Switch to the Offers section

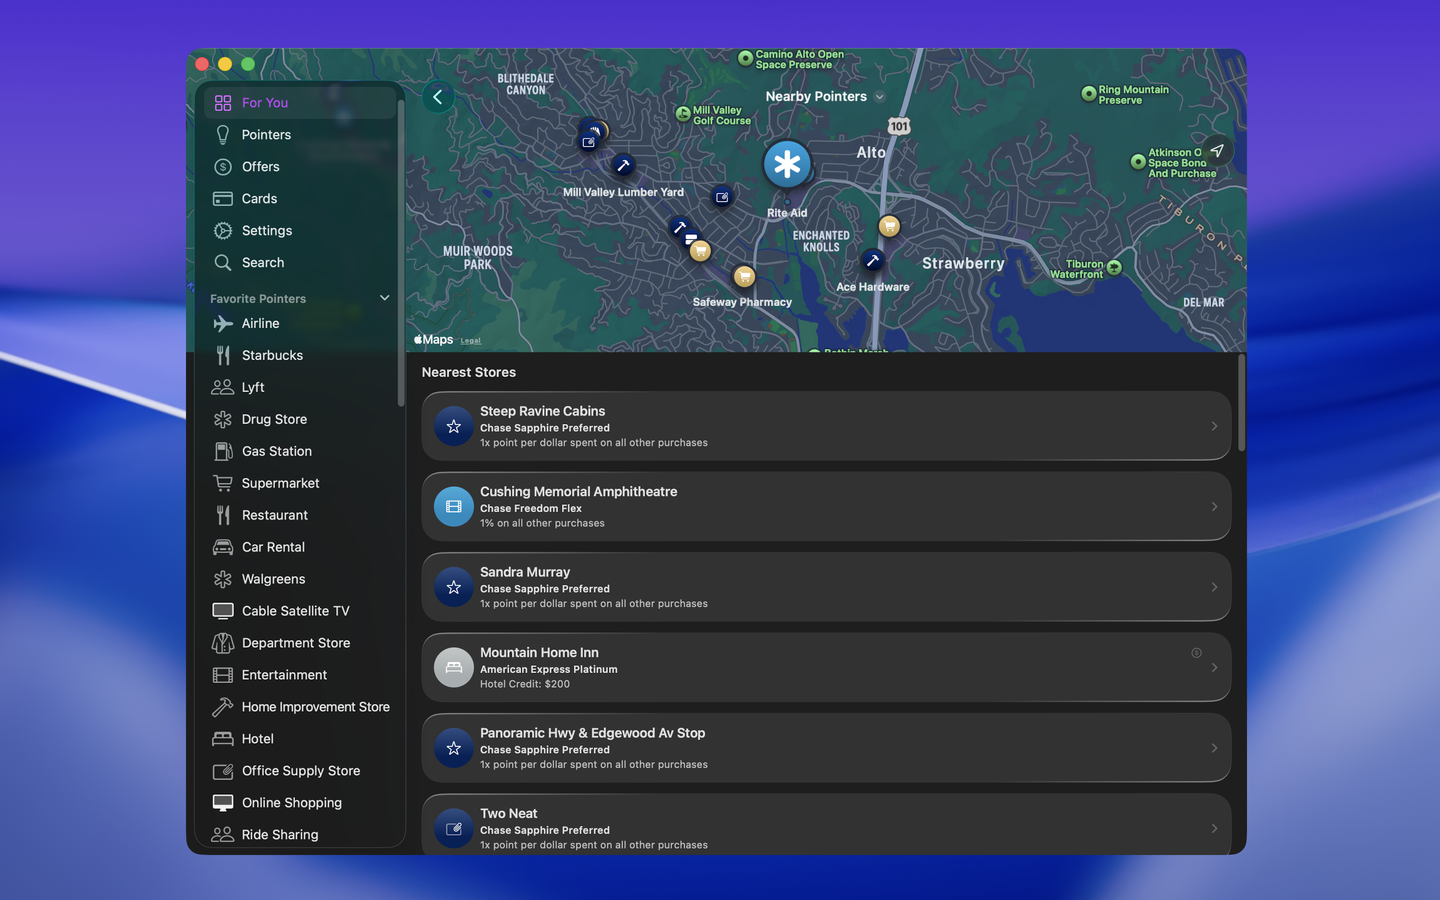tap(260, 167)
